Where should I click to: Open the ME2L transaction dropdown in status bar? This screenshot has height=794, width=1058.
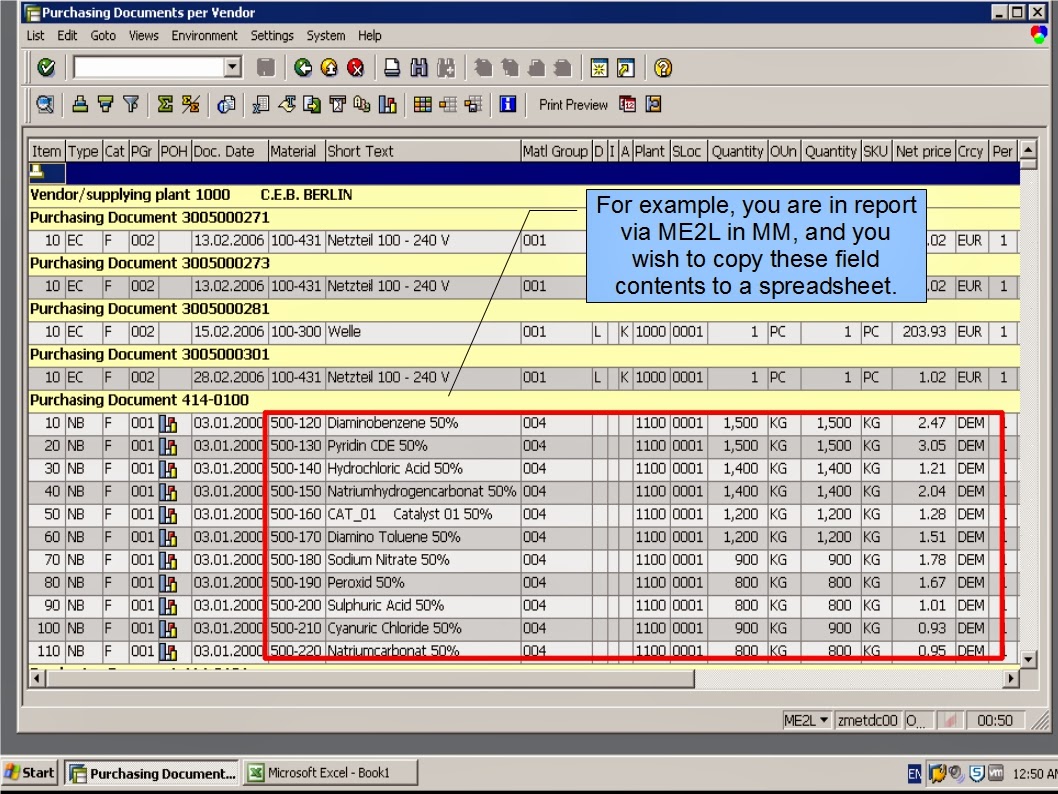[x=822, y=720]
